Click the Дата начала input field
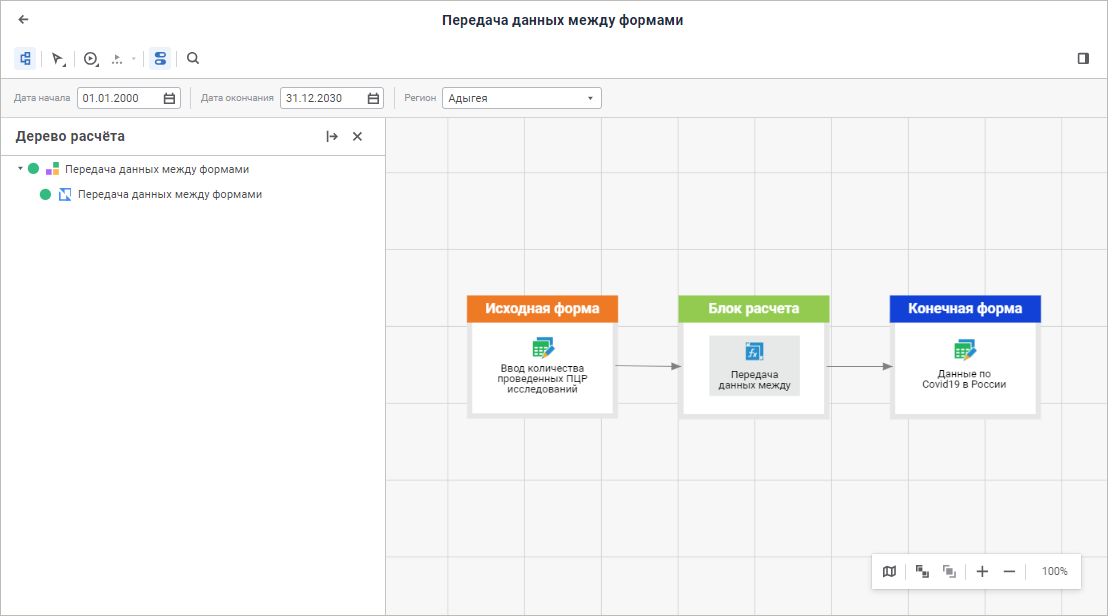Viewport: 1108px width, 616px height. click(119, 98)
